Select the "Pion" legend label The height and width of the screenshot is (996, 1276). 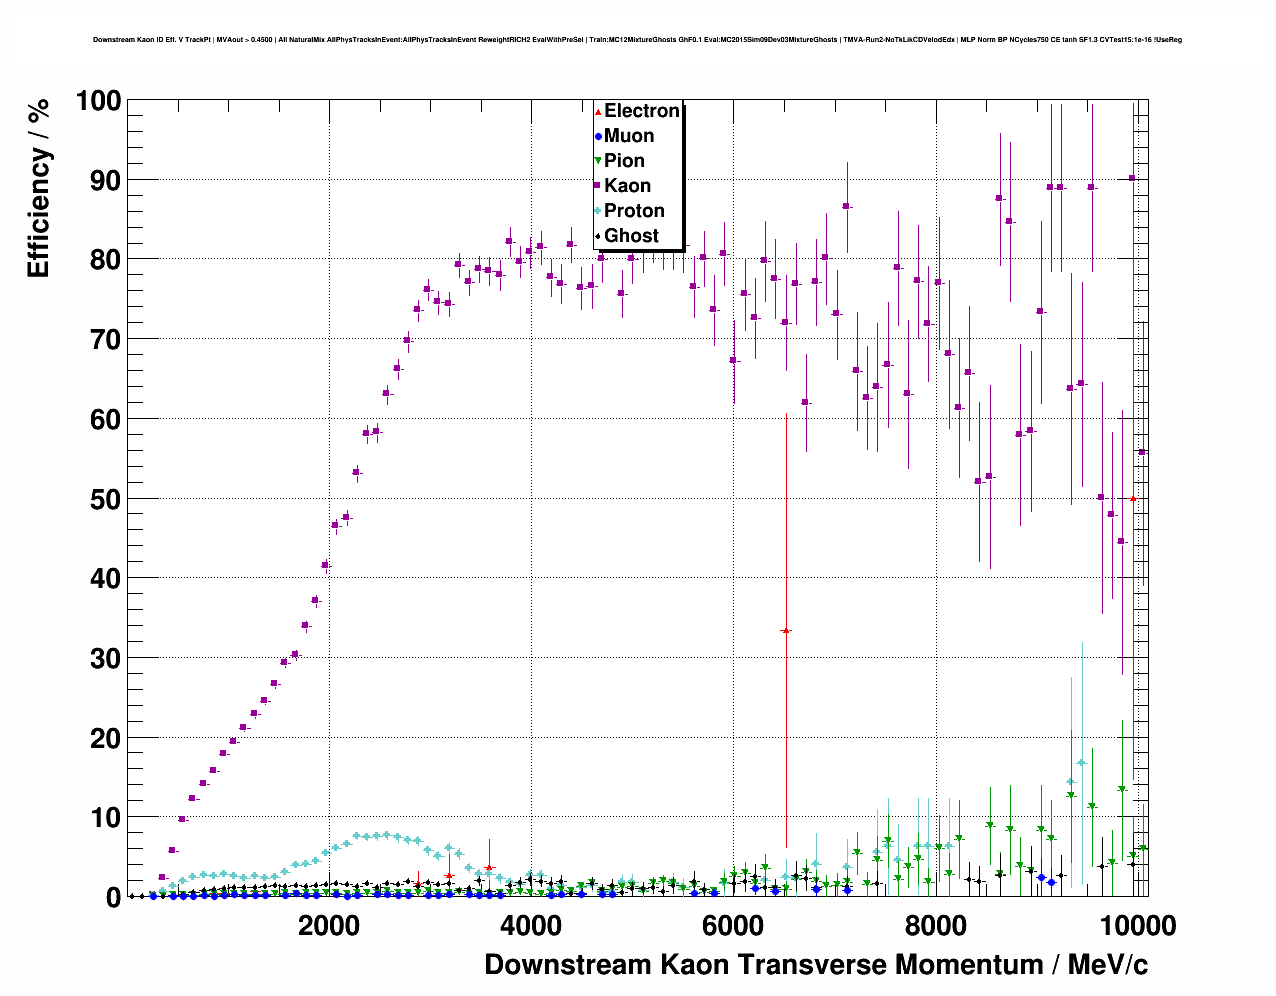624,161
